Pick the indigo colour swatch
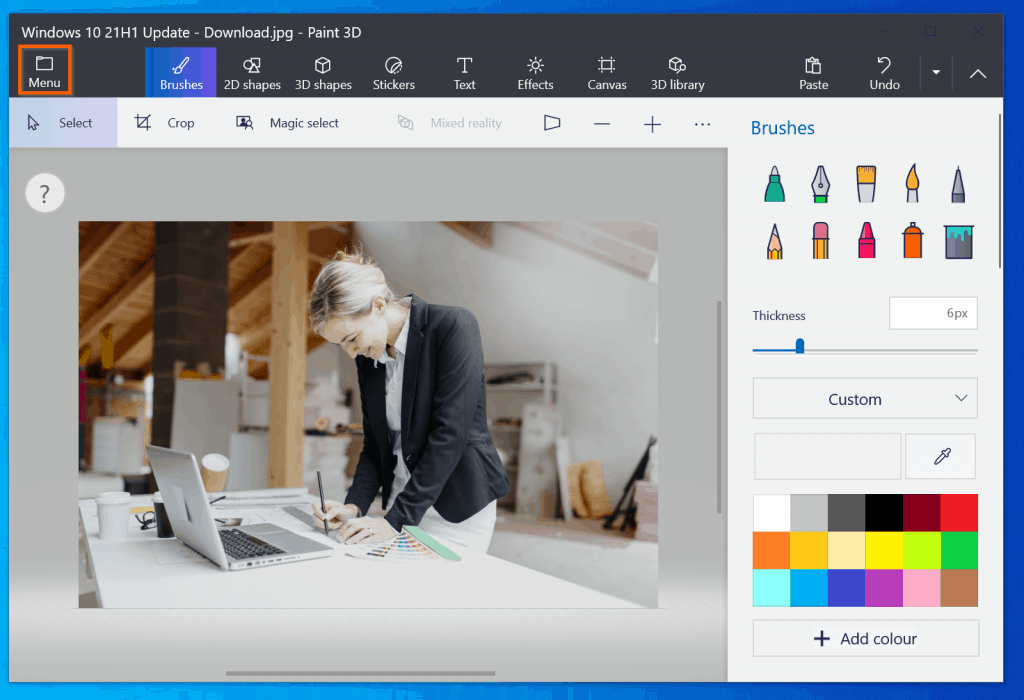1024x700 pixels. (846, 588)
